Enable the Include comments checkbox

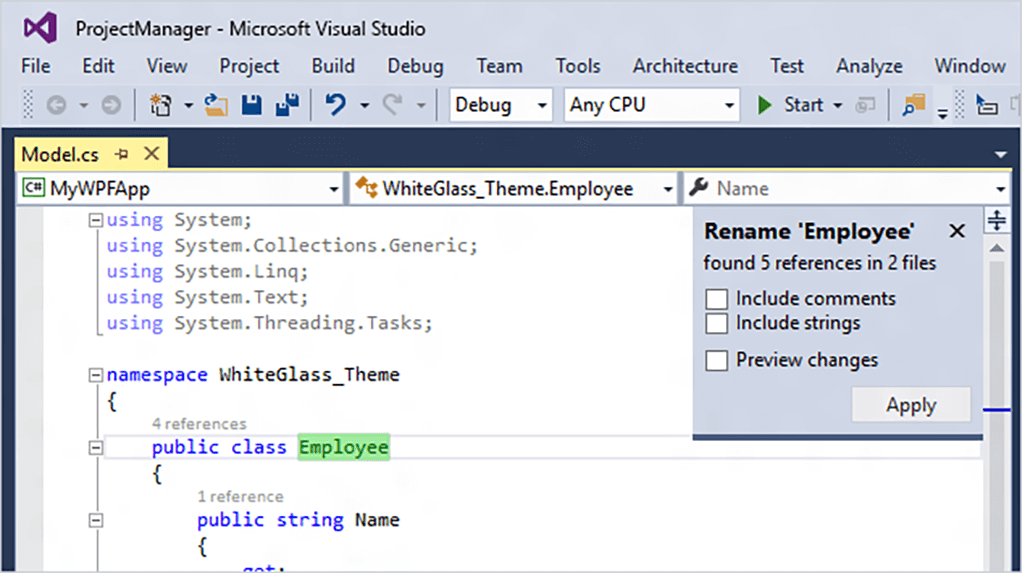(x=716, y=299)
